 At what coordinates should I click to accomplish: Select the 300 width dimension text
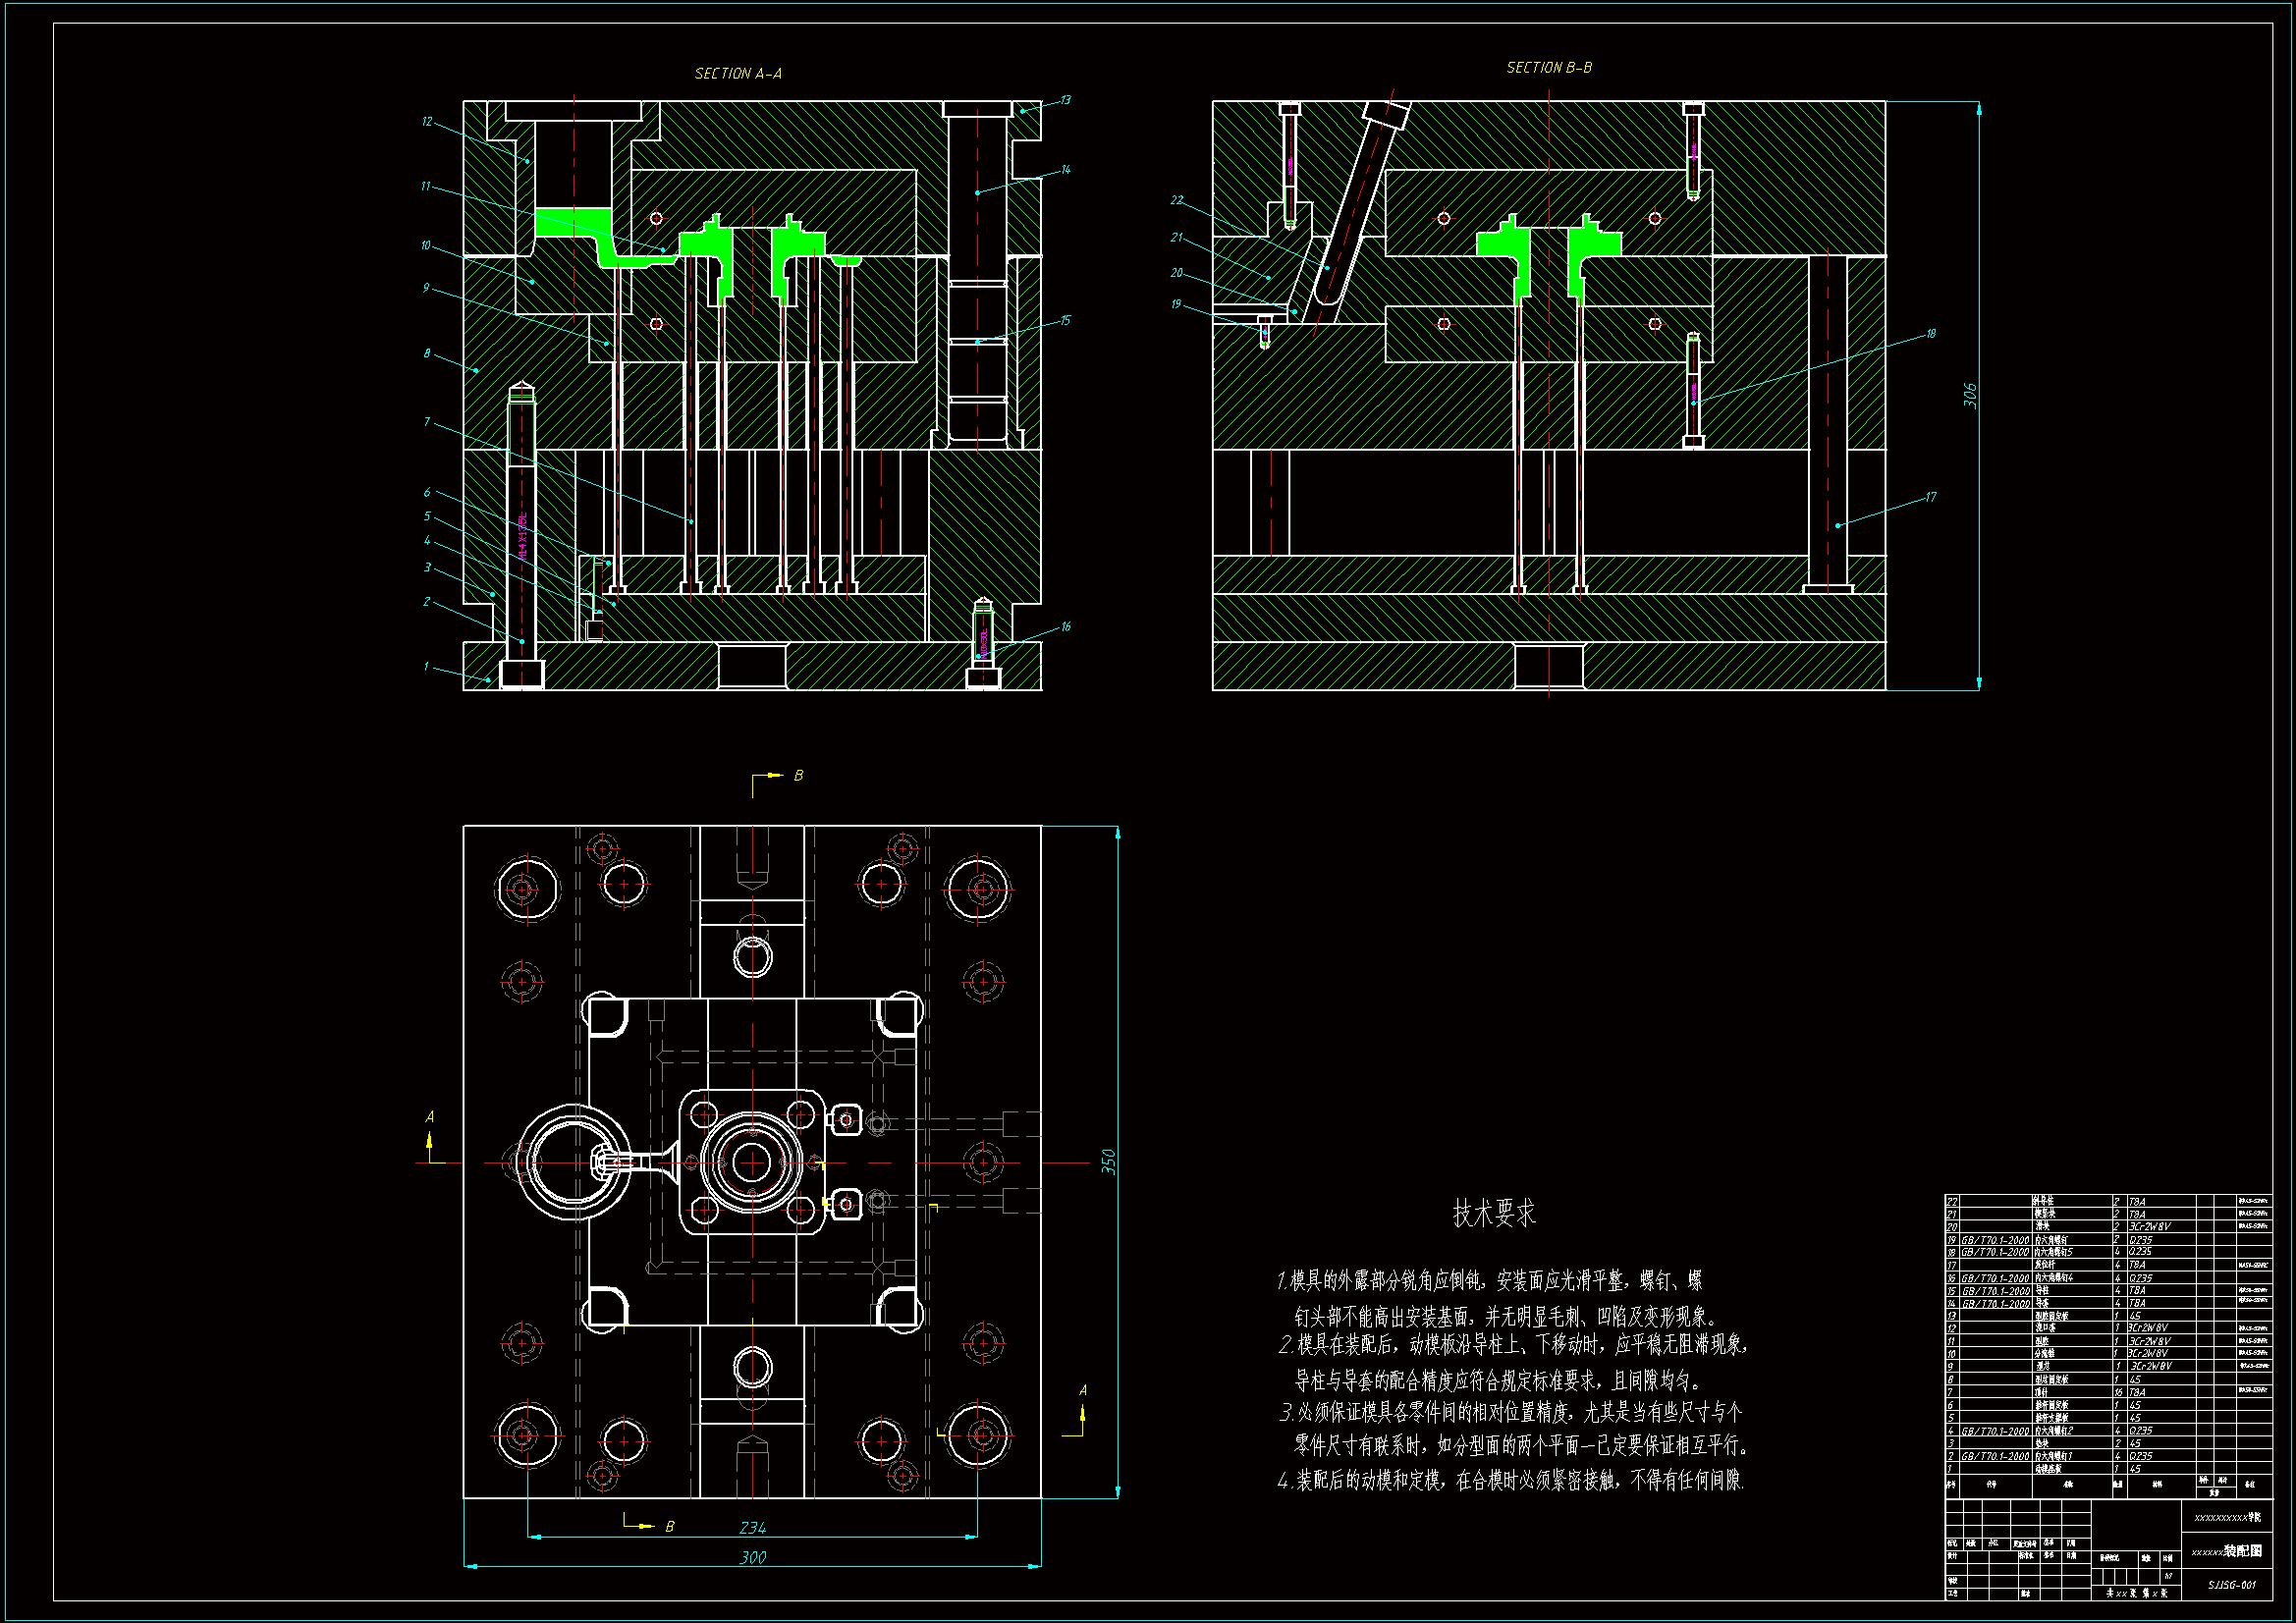pos(752,1557)
